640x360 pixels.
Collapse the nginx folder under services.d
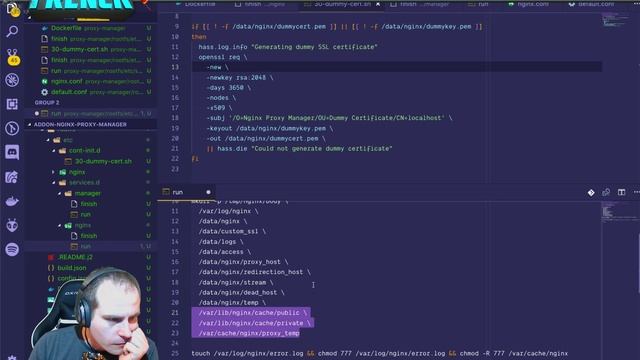83,225
